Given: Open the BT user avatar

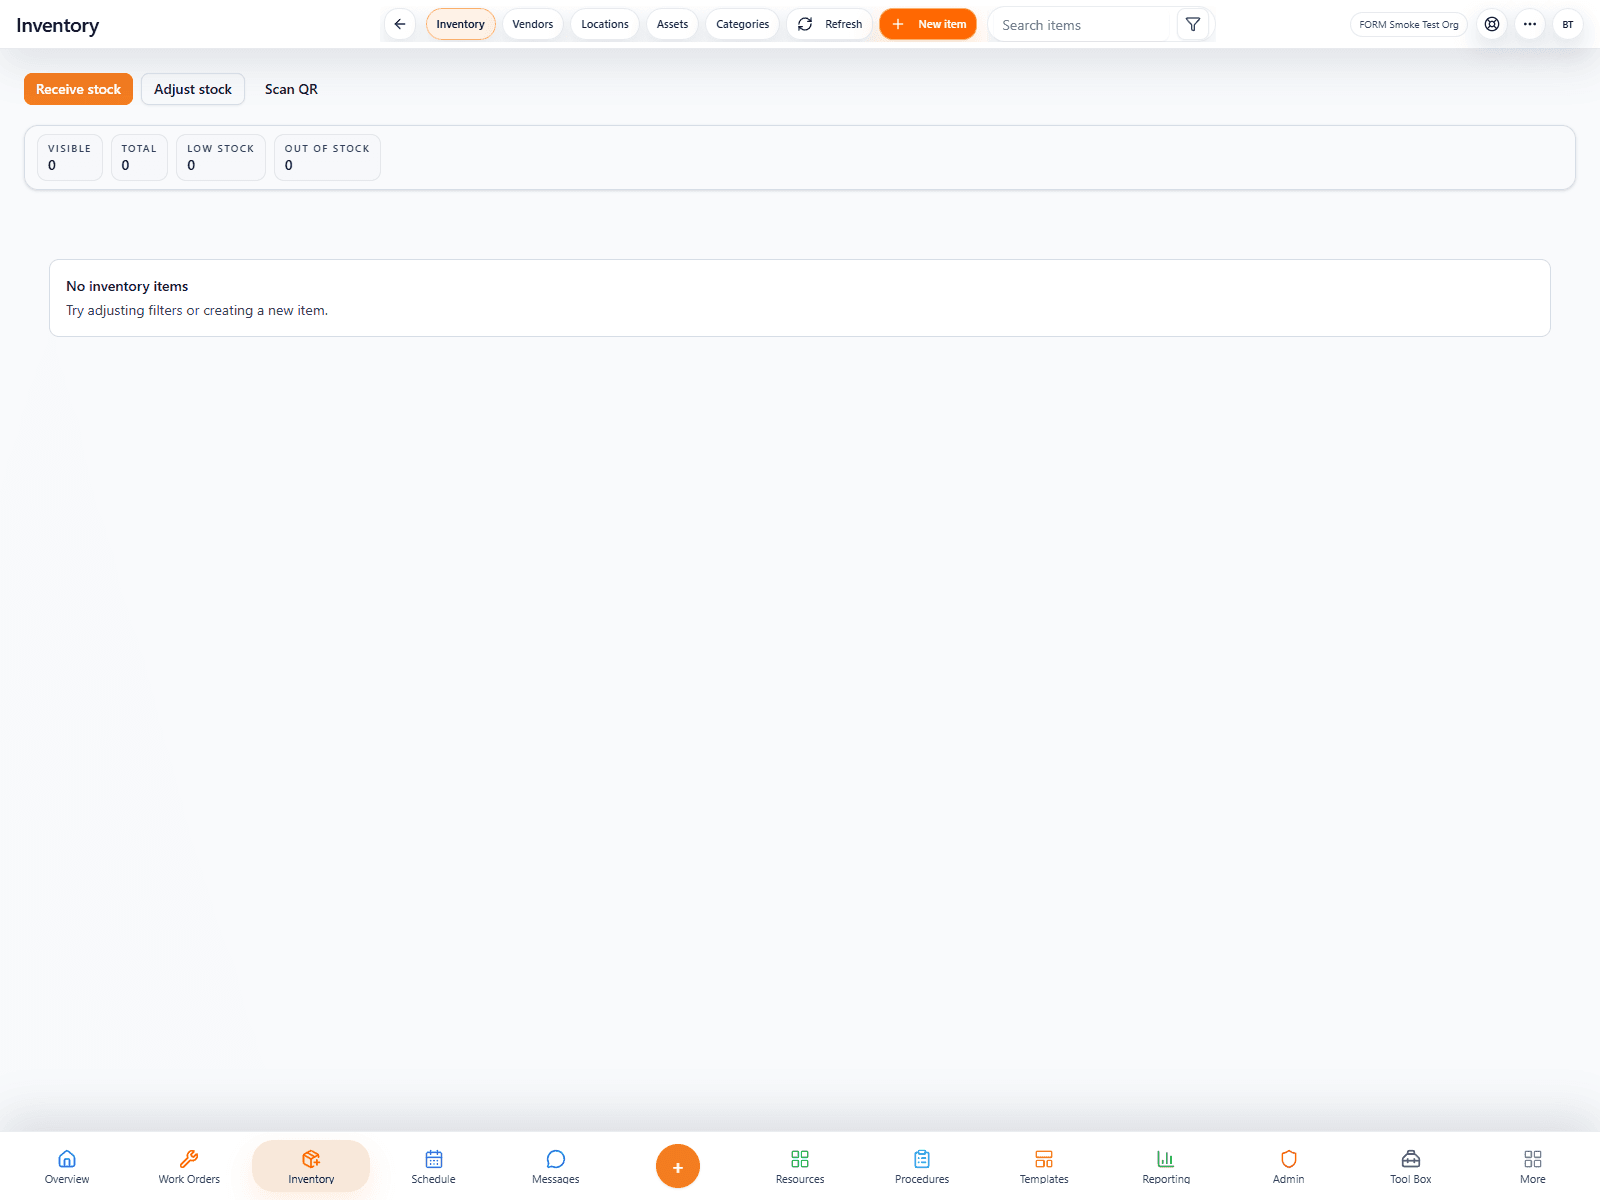Looking at the screenshot, I should [1568, 24].
